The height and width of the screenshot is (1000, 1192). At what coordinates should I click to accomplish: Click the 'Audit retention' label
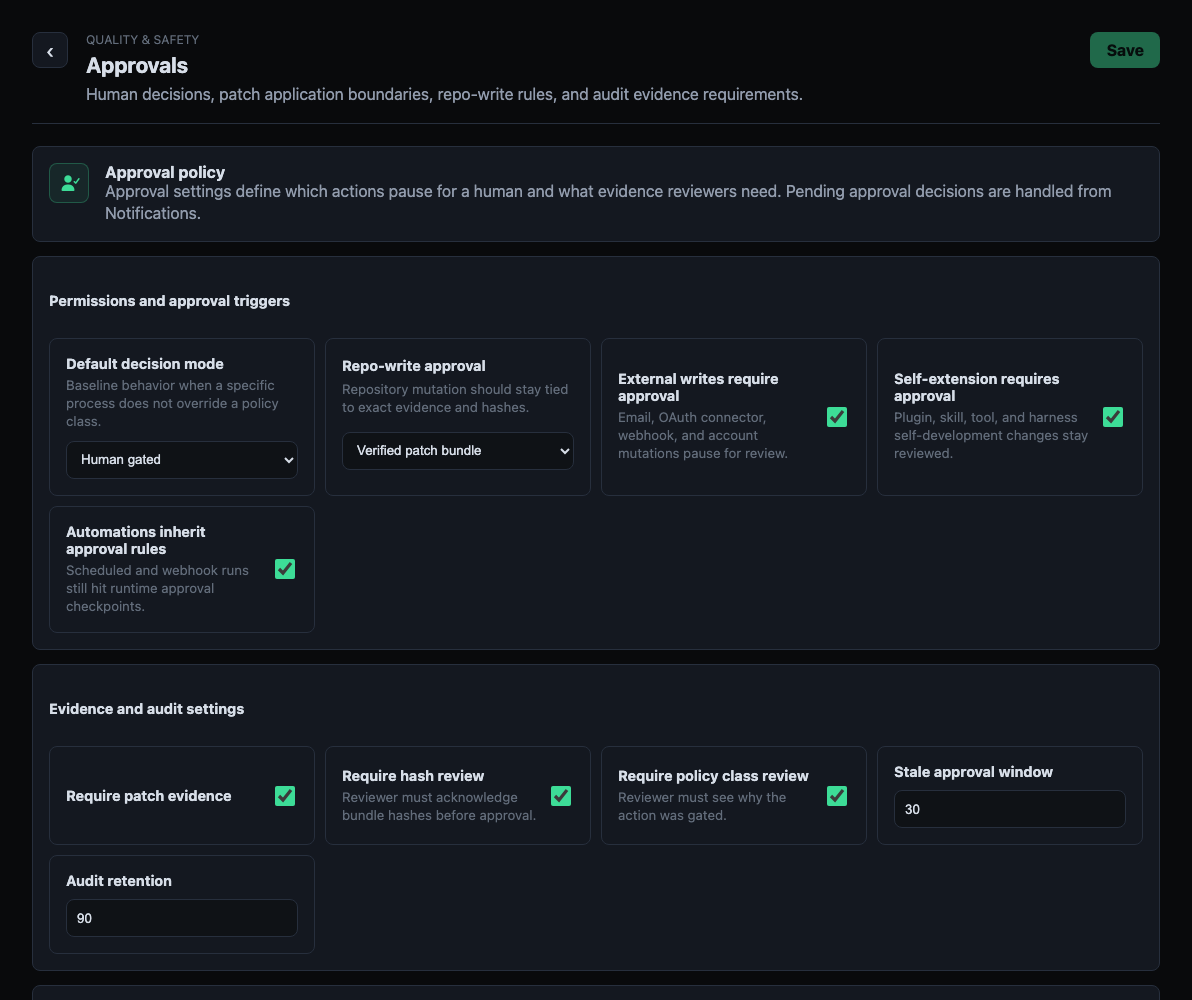coord(119,881)
